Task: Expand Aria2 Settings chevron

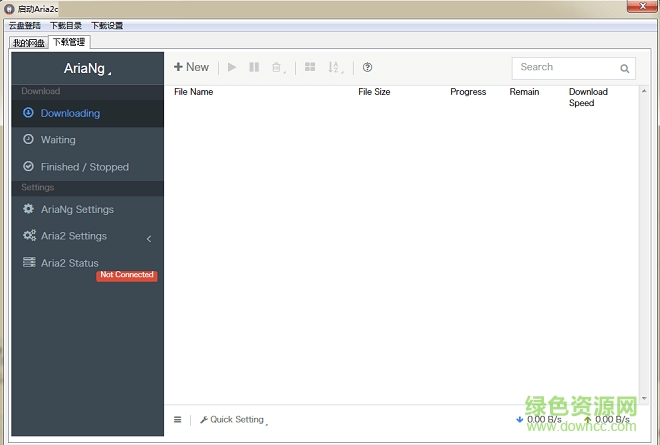Action: coord(149,239)
